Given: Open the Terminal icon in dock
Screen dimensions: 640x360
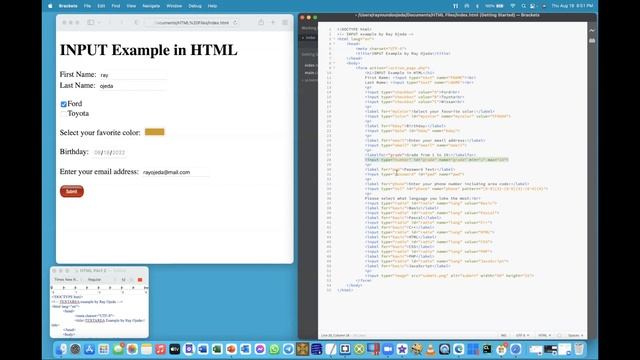Looking at the screenshot, I should 487,349.
